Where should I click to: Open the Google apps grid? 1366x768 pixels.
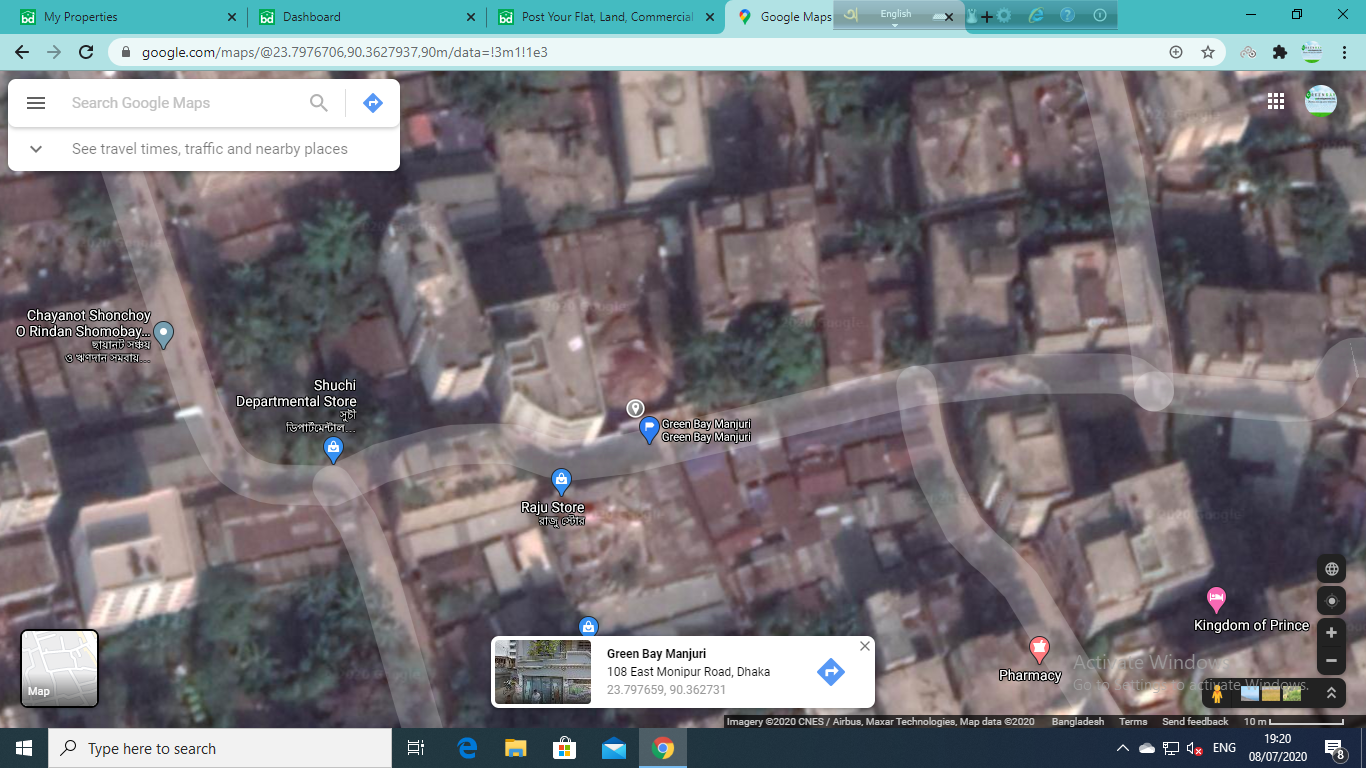tap(1276, 101)
